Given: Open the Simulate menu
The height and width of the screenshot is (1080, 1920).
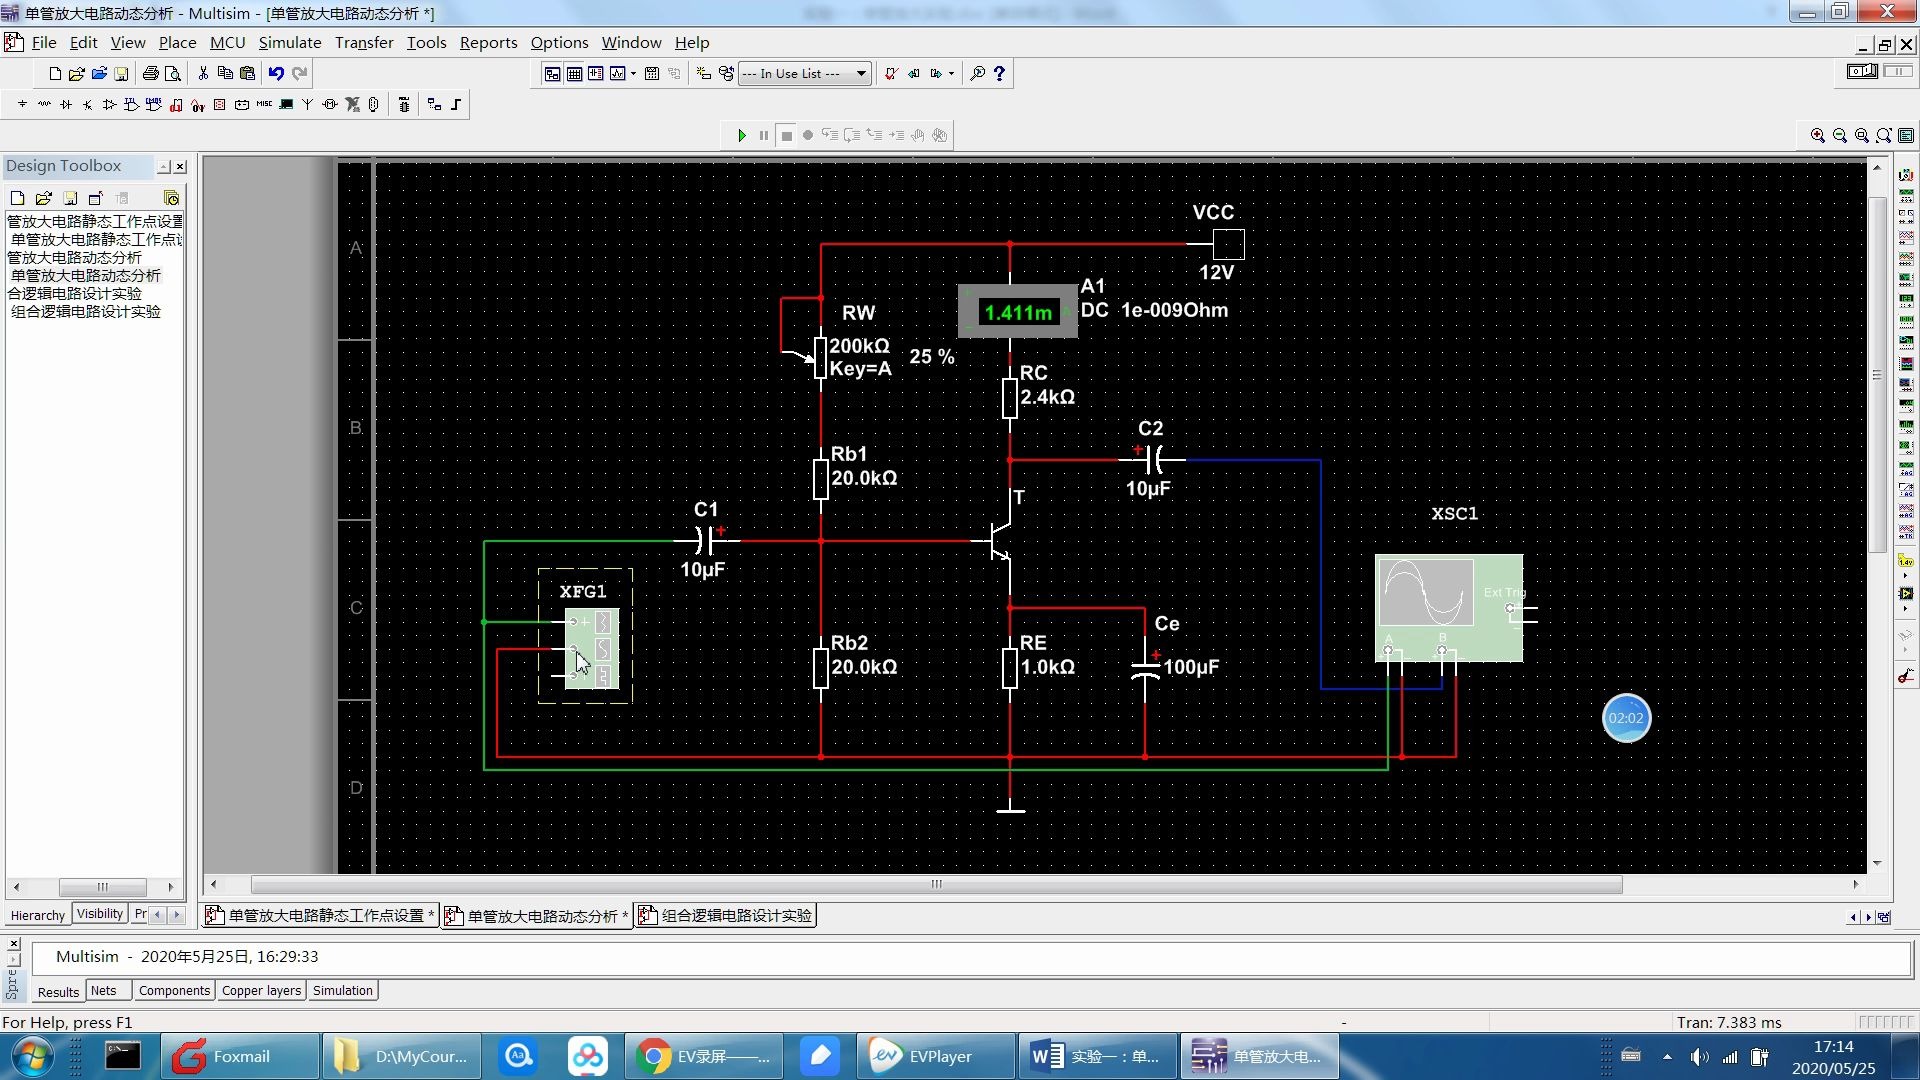Looking at the screenshot, I should click(289, 42).
